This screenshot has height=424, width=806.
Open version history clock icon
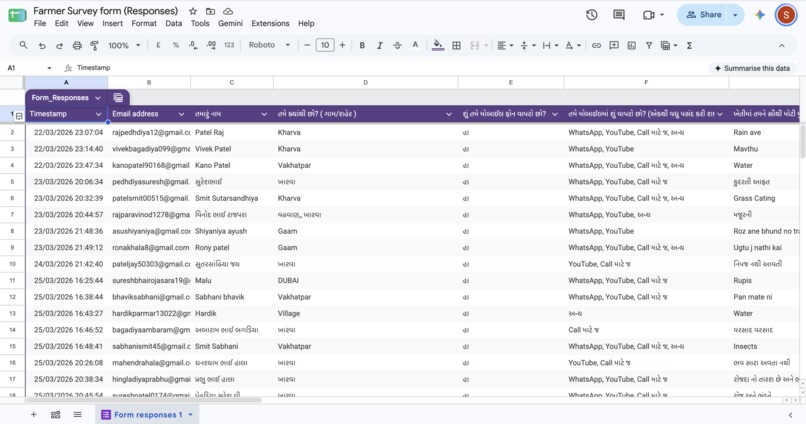click(592, 15)
